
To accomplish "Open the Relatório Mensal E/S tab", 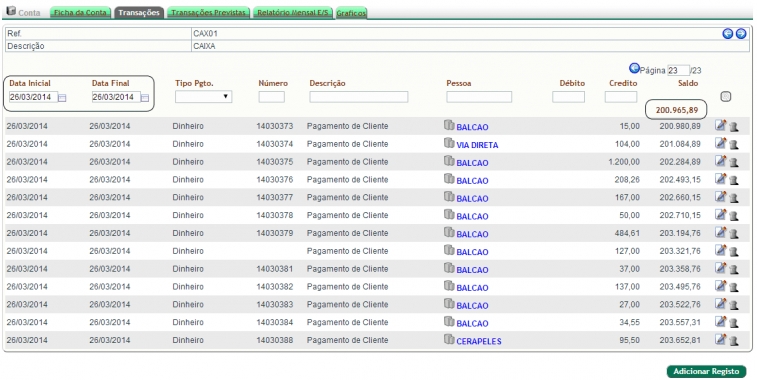I will [293, 13].
